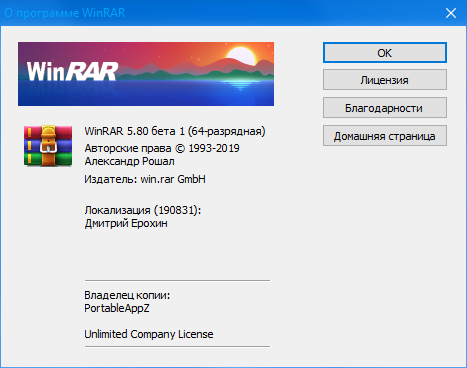Screen dimensions: 467x368
Task: Click the WinRAR sunset banner image
Action: point(146,74)
